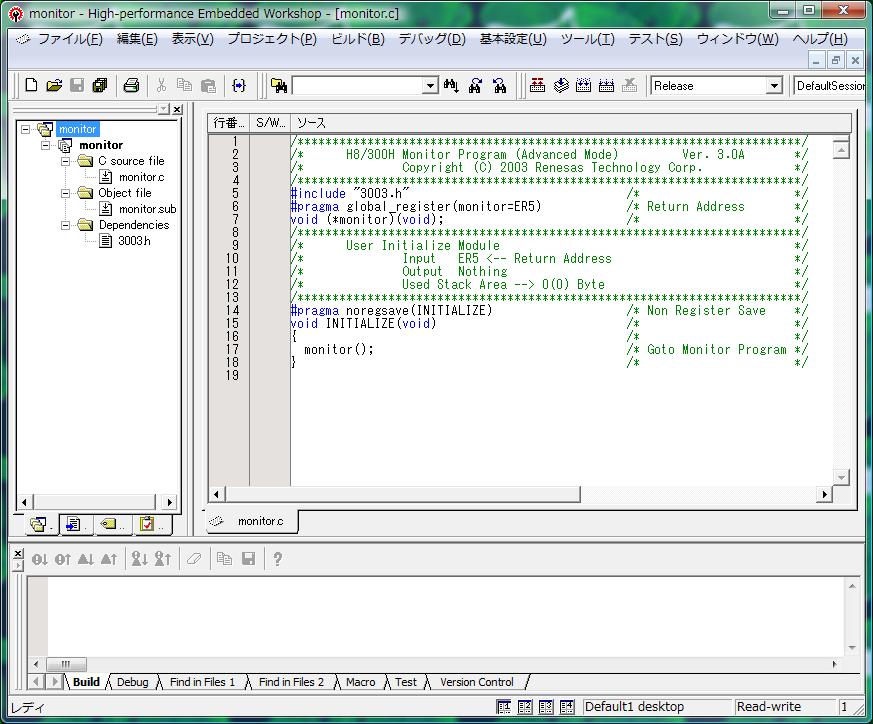Click the monitor.c editor tab
This screenshot has height=724, width=873.
point(259,521)
